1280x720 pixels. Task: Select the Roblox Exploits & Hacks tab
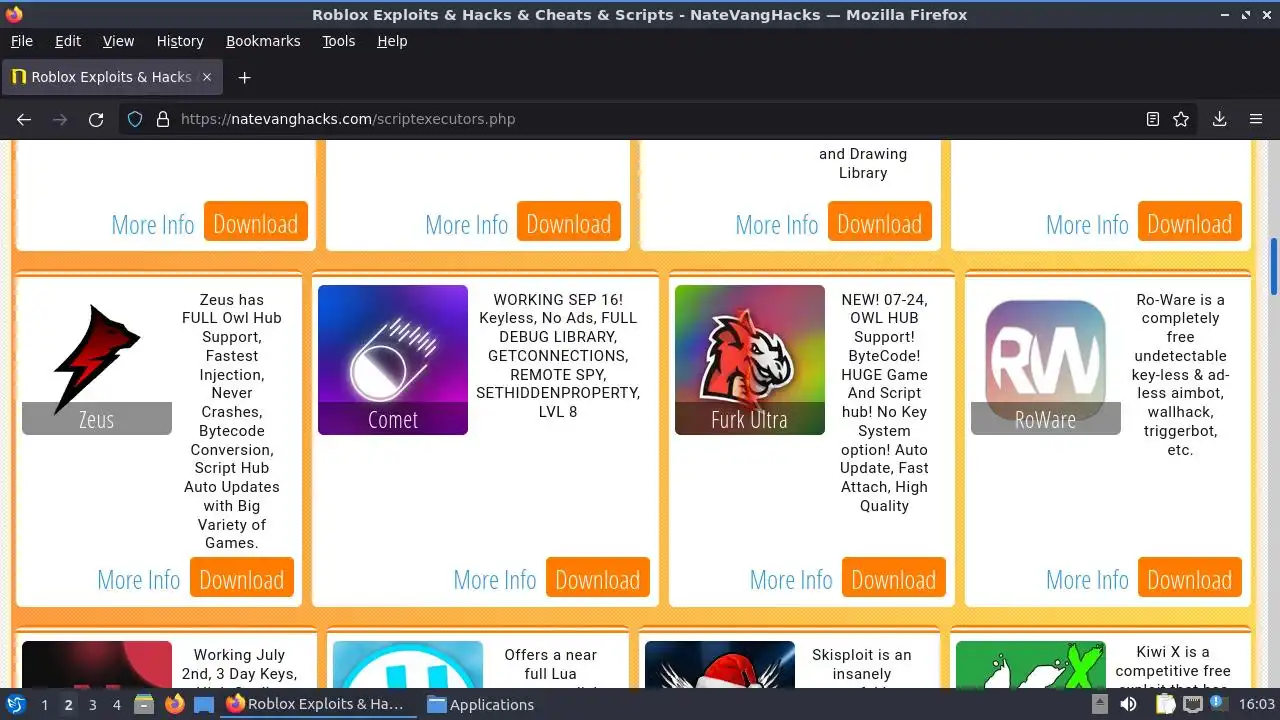click(x=111, y=77)
